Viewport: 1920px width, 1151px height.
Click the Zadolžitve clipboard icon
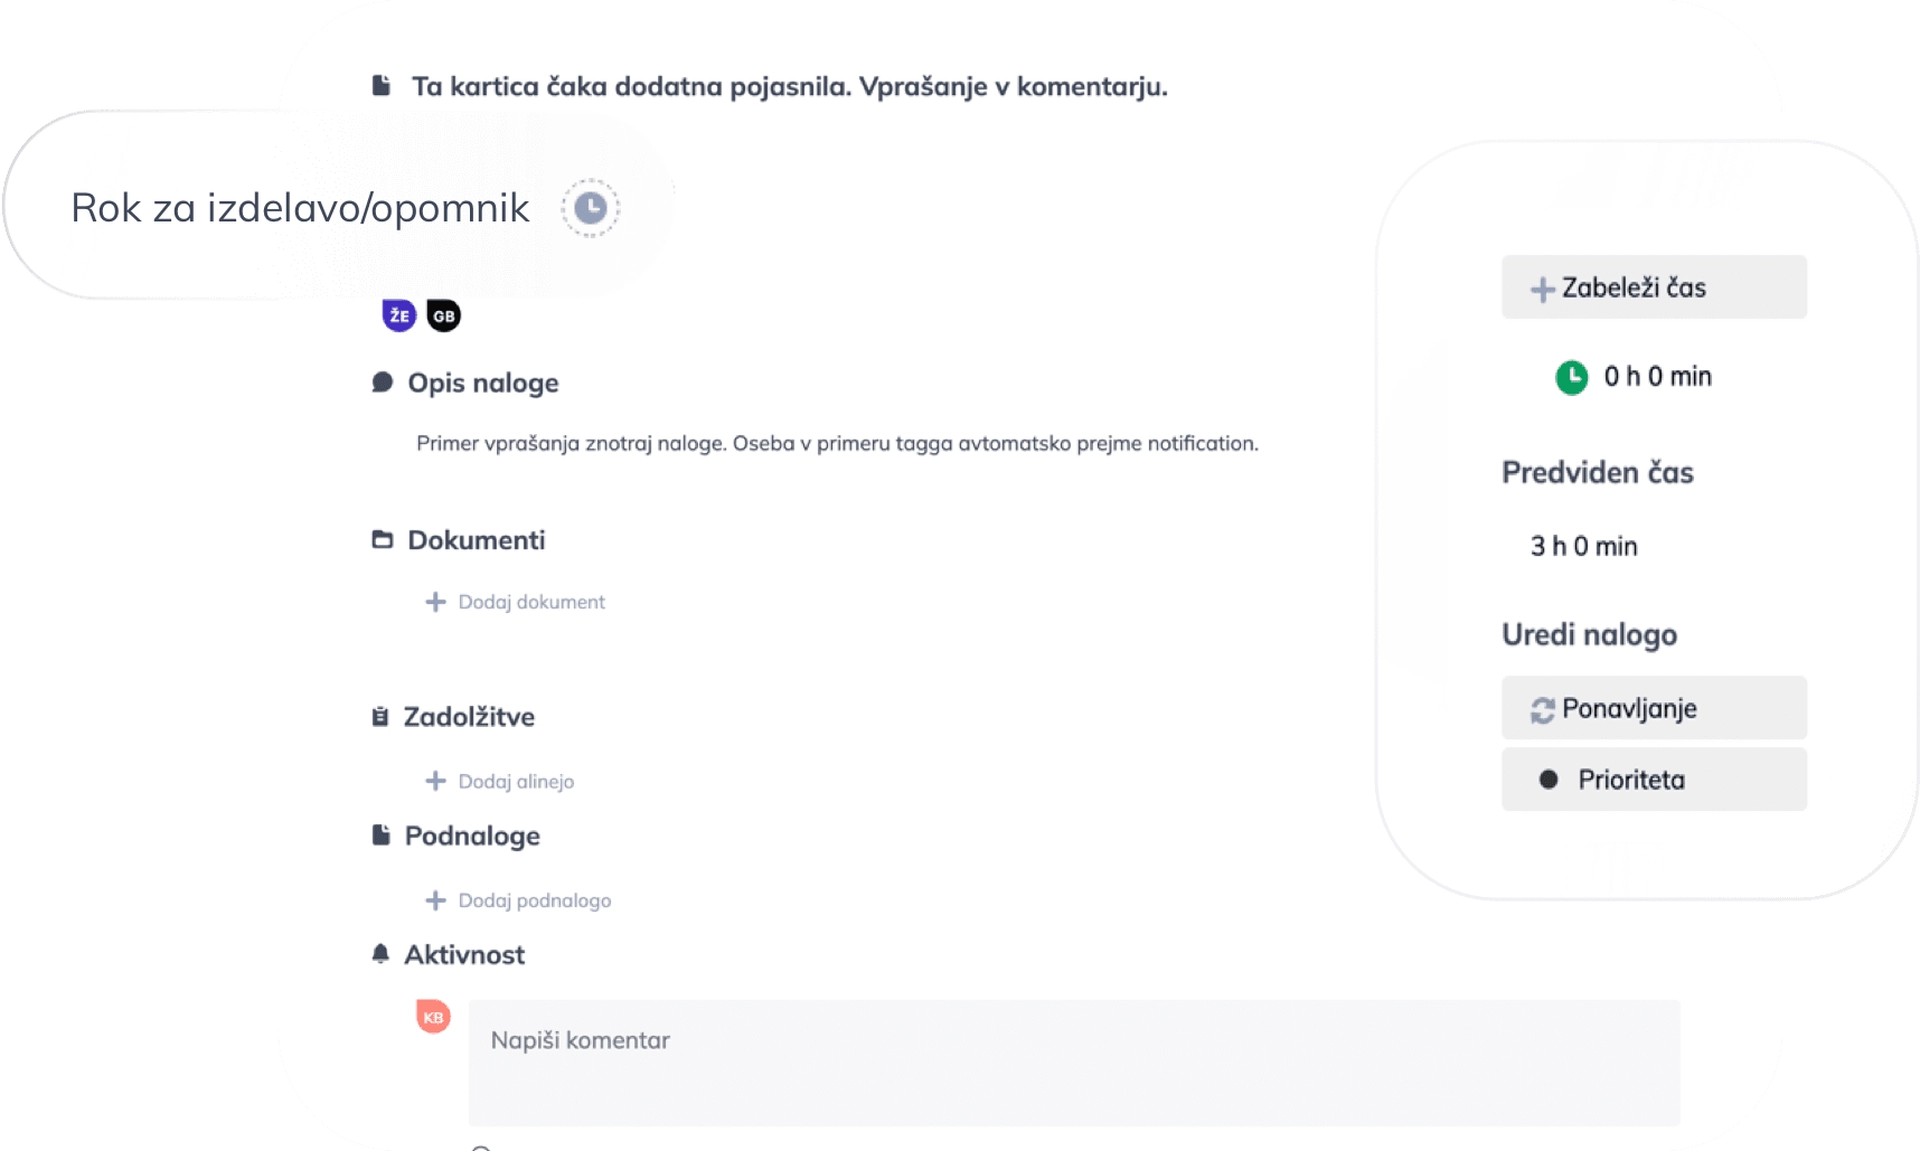point(380,717)
